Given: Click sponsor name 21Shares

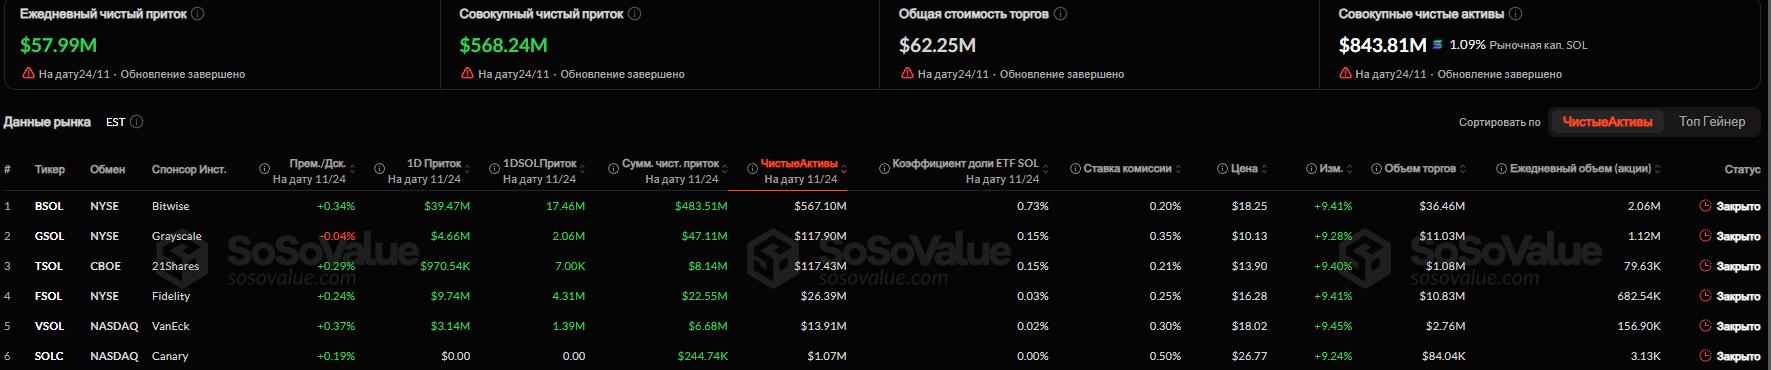Looking at the screenshot, I should [176, 266].
